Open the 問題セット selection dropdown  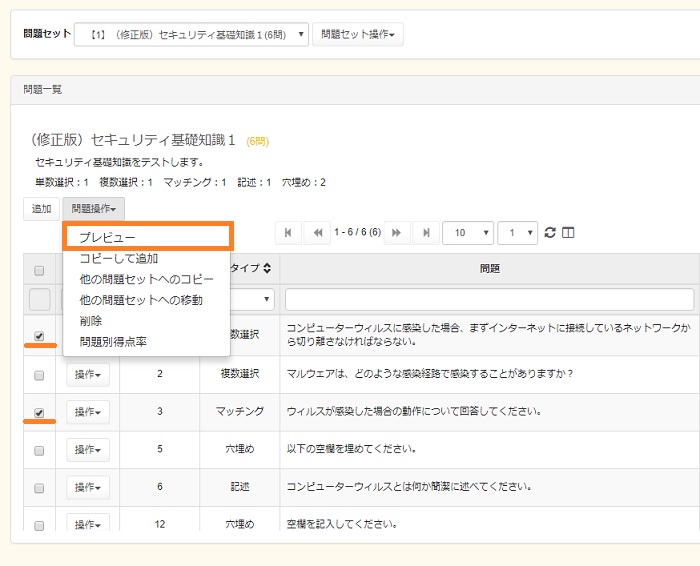[x=191, y=35]
